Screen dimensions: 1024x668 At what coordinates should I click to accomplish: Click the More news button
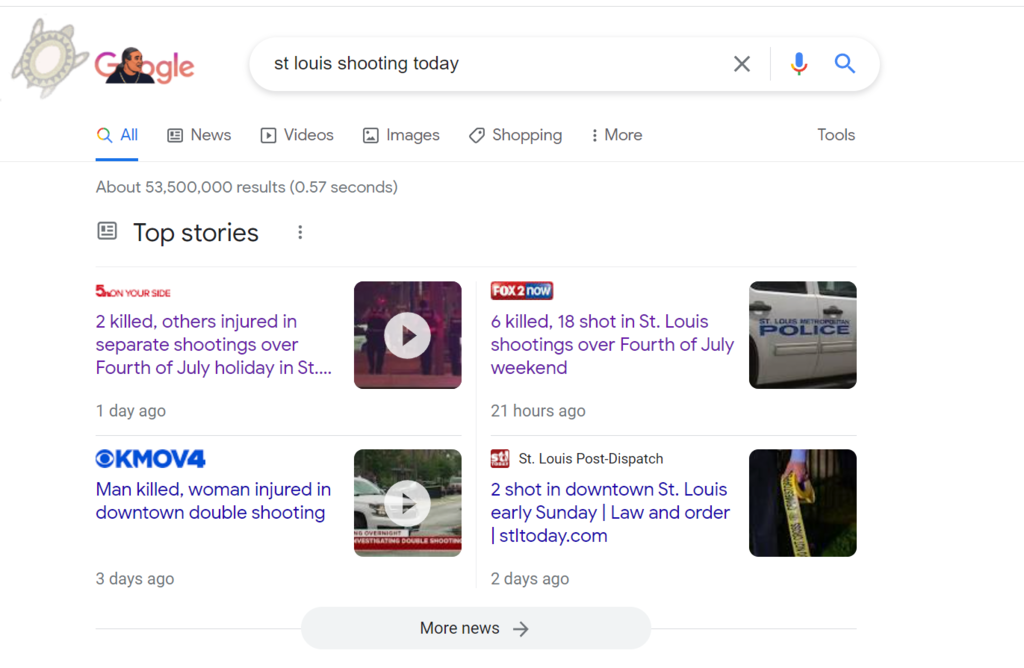475,628
